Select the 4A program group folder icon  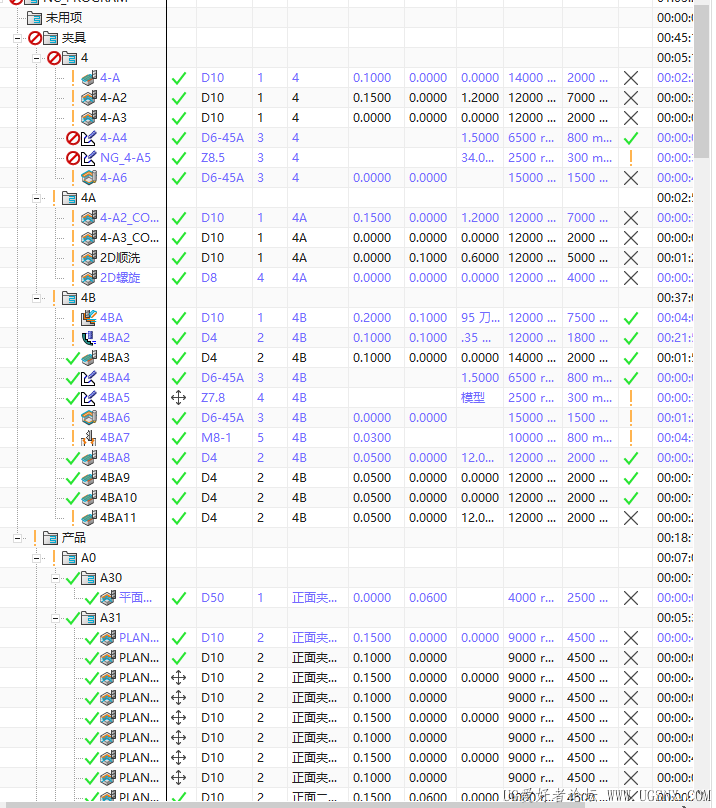[70, 198]
